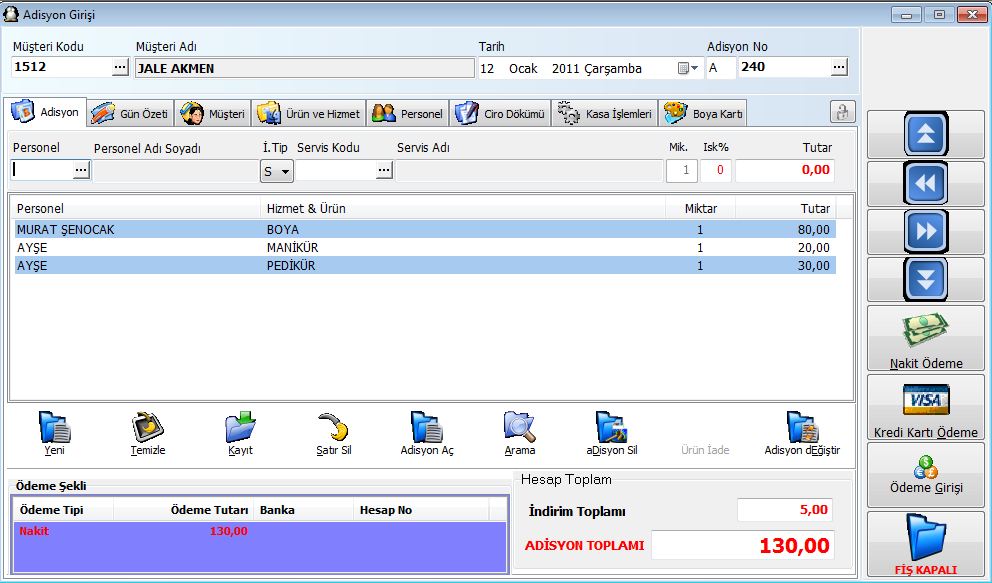Click the Yeni (new) folder icon

pyautogui.click(x=54, y=427)
